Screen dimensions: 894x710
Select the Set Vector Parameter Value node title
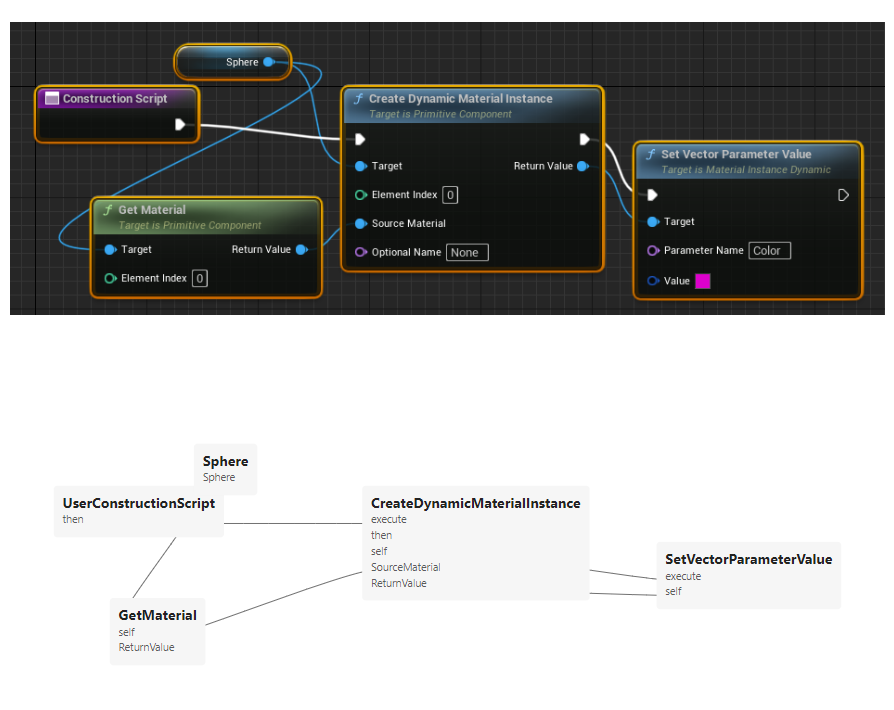tap(736, 155)
